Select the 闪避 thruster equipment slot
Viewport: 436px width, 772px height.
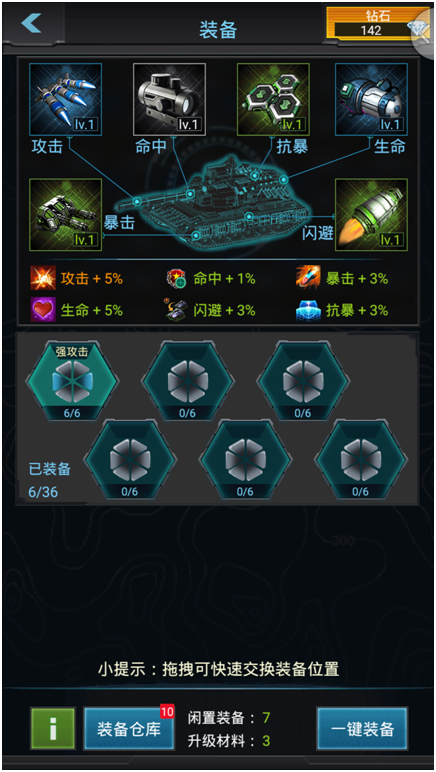pyautogui.click(x=372, y=215)
